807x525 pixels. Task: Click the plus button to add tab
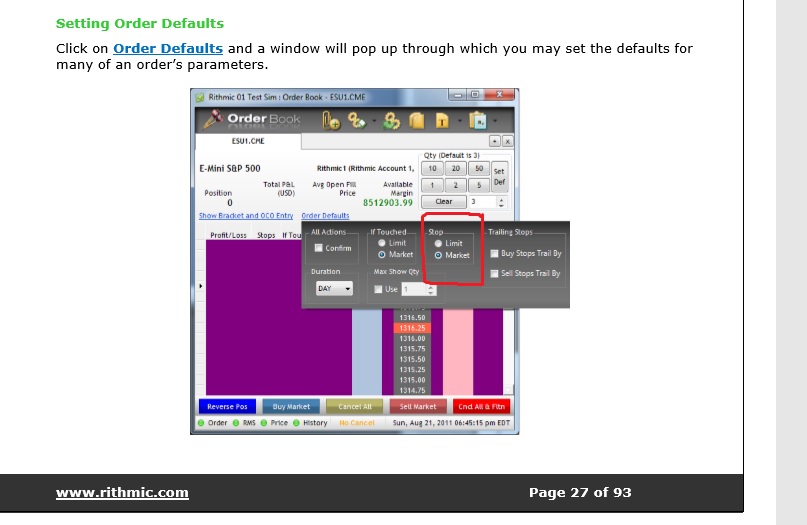pyautogui.click(x=495, y=141)
